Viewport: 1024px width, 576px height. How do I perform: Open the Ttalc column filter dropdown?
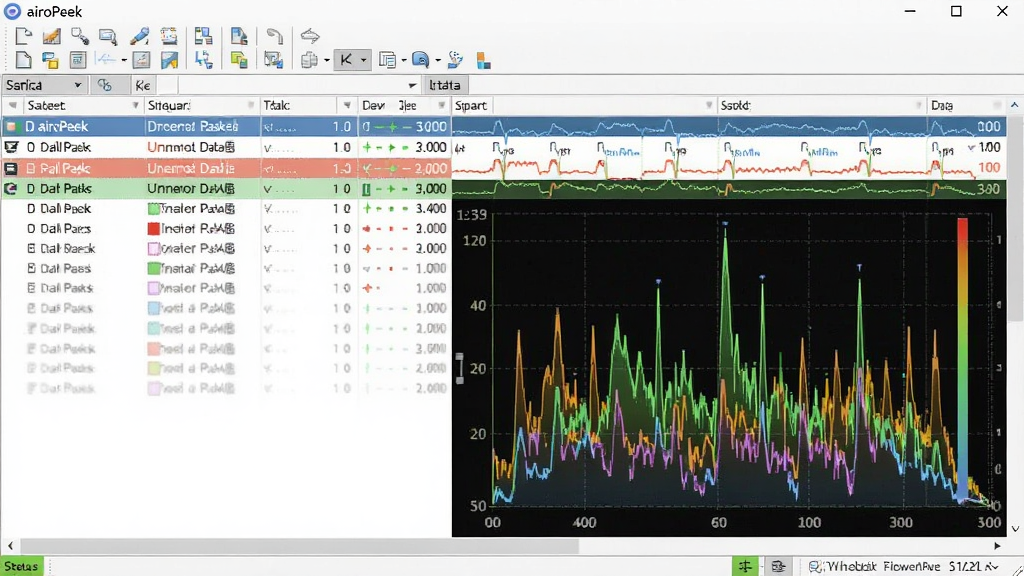pos(347,105)
